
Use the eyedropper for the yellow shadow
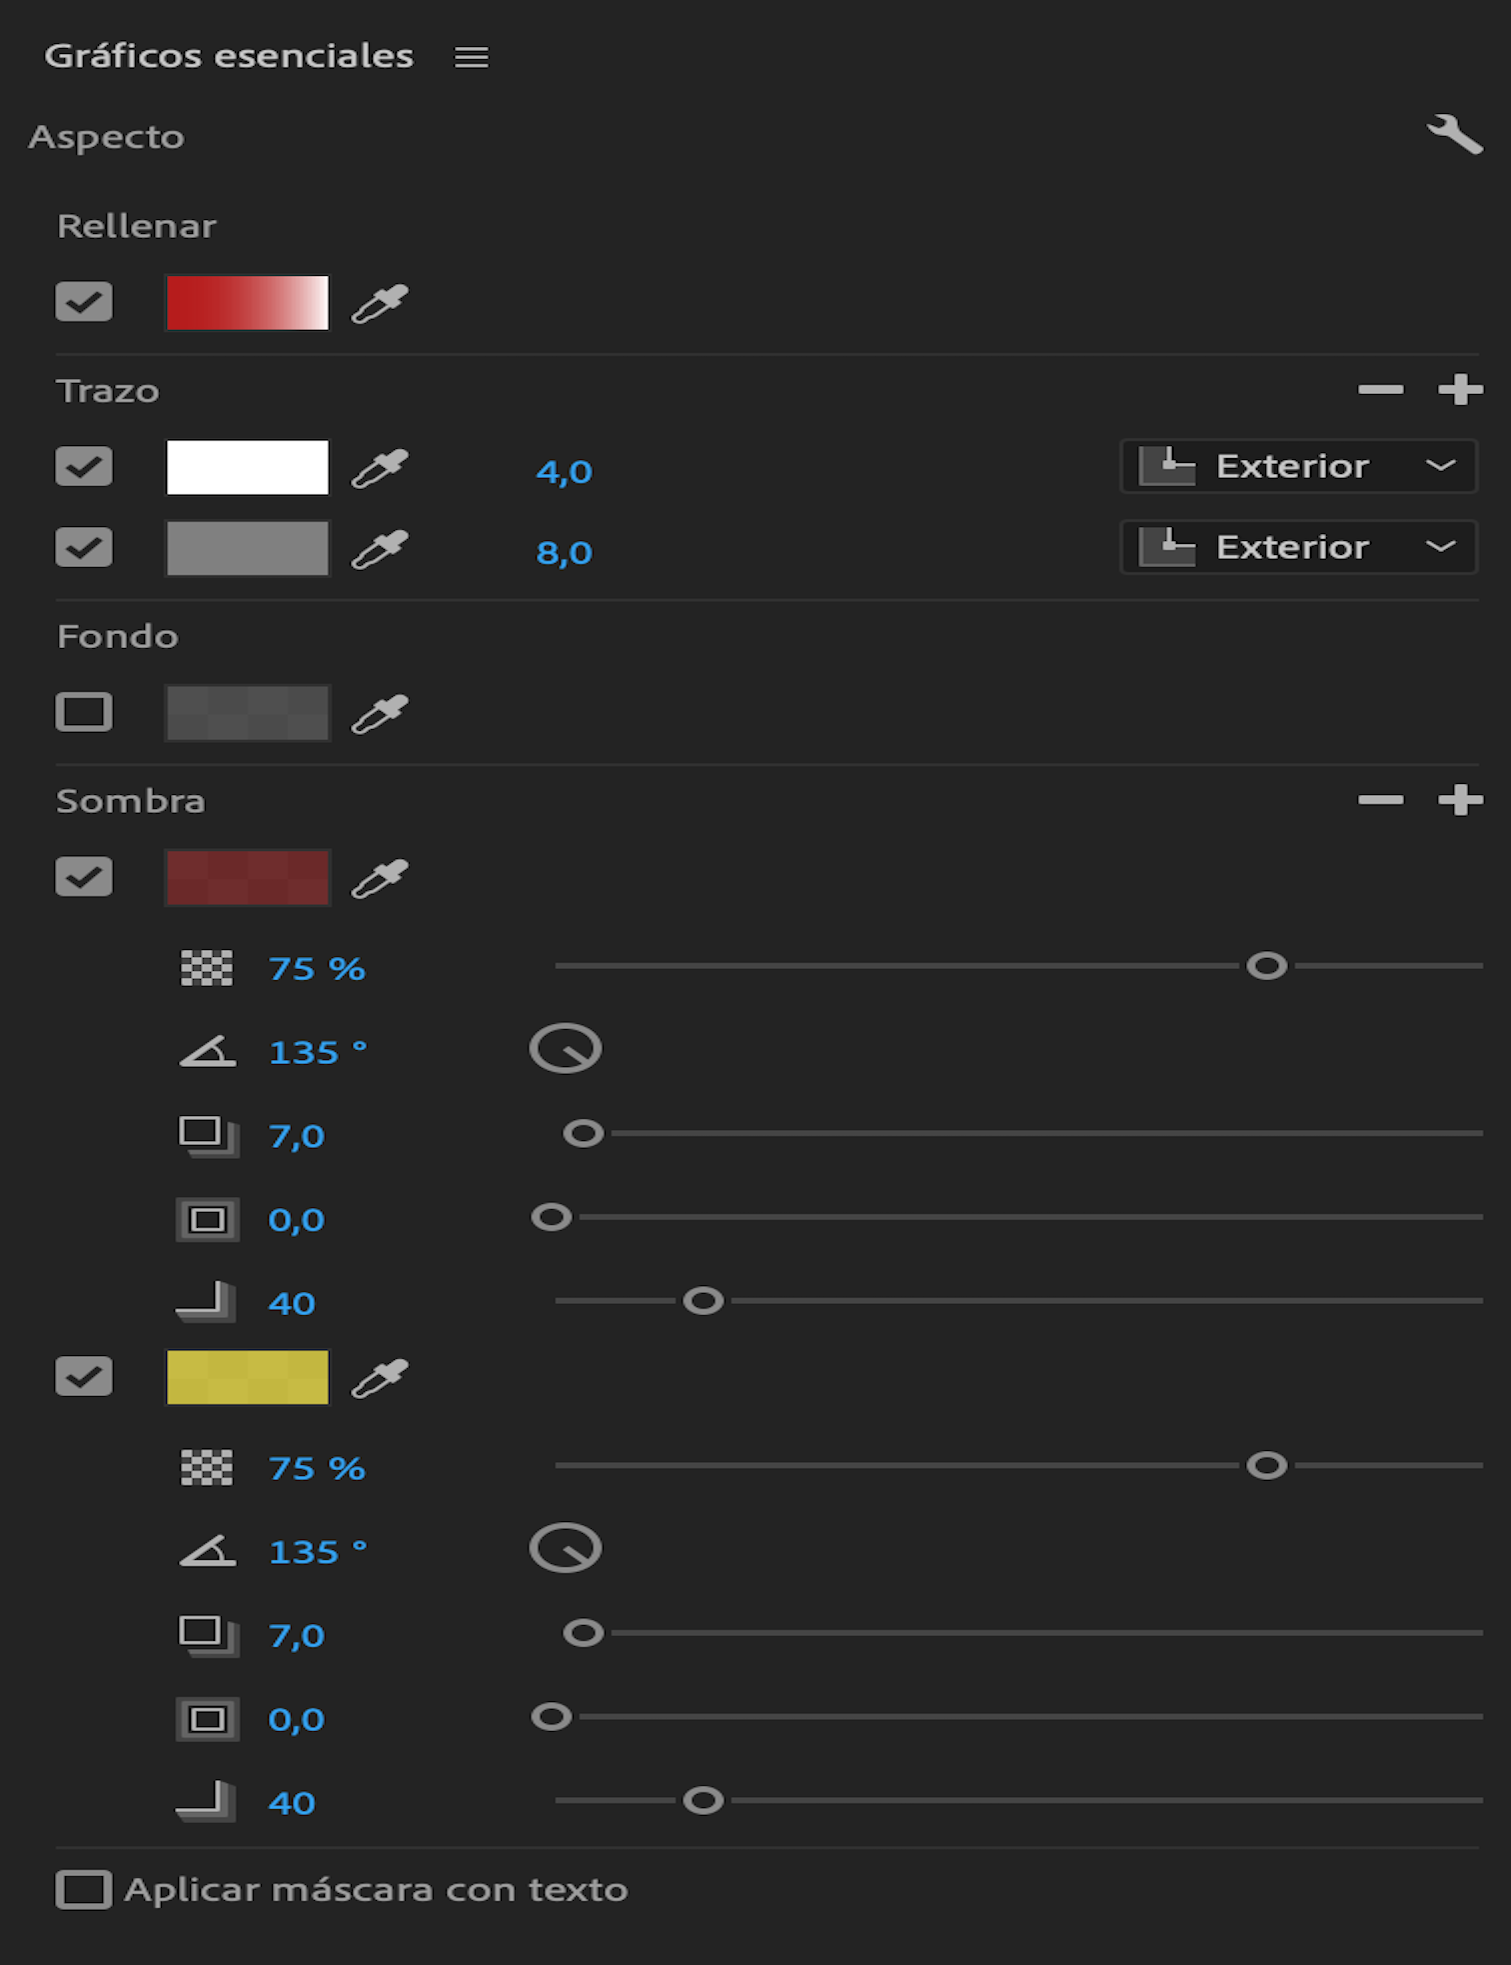(380, 1377)
